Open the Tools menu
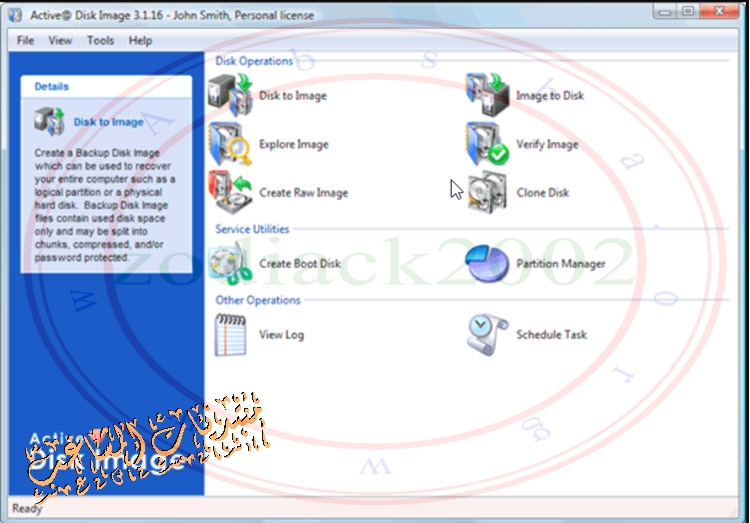 click(100, 41)
